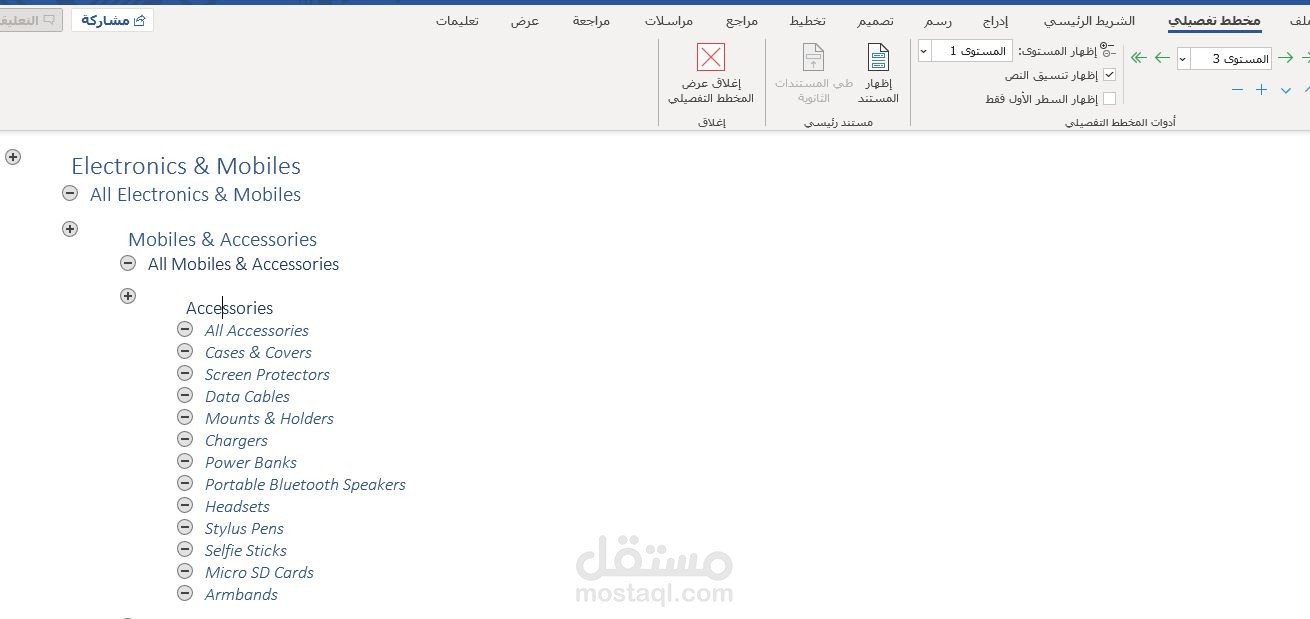Click the Share (مشاركة) button
1310x619 pixels.
(x=112, y=20)
